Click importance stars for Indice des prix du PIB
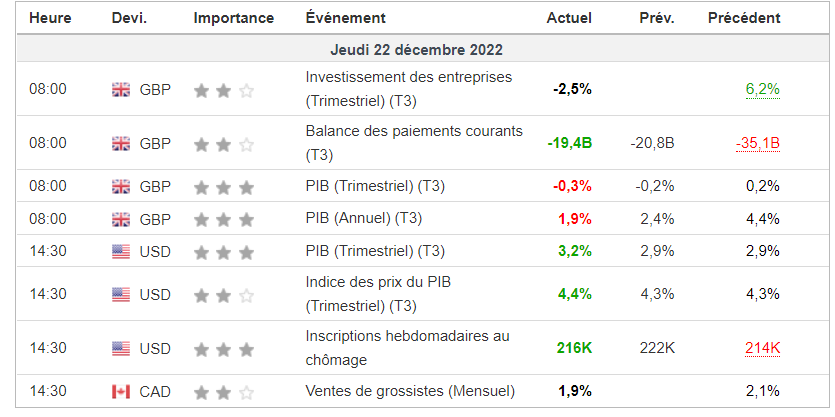 [224, 295]
